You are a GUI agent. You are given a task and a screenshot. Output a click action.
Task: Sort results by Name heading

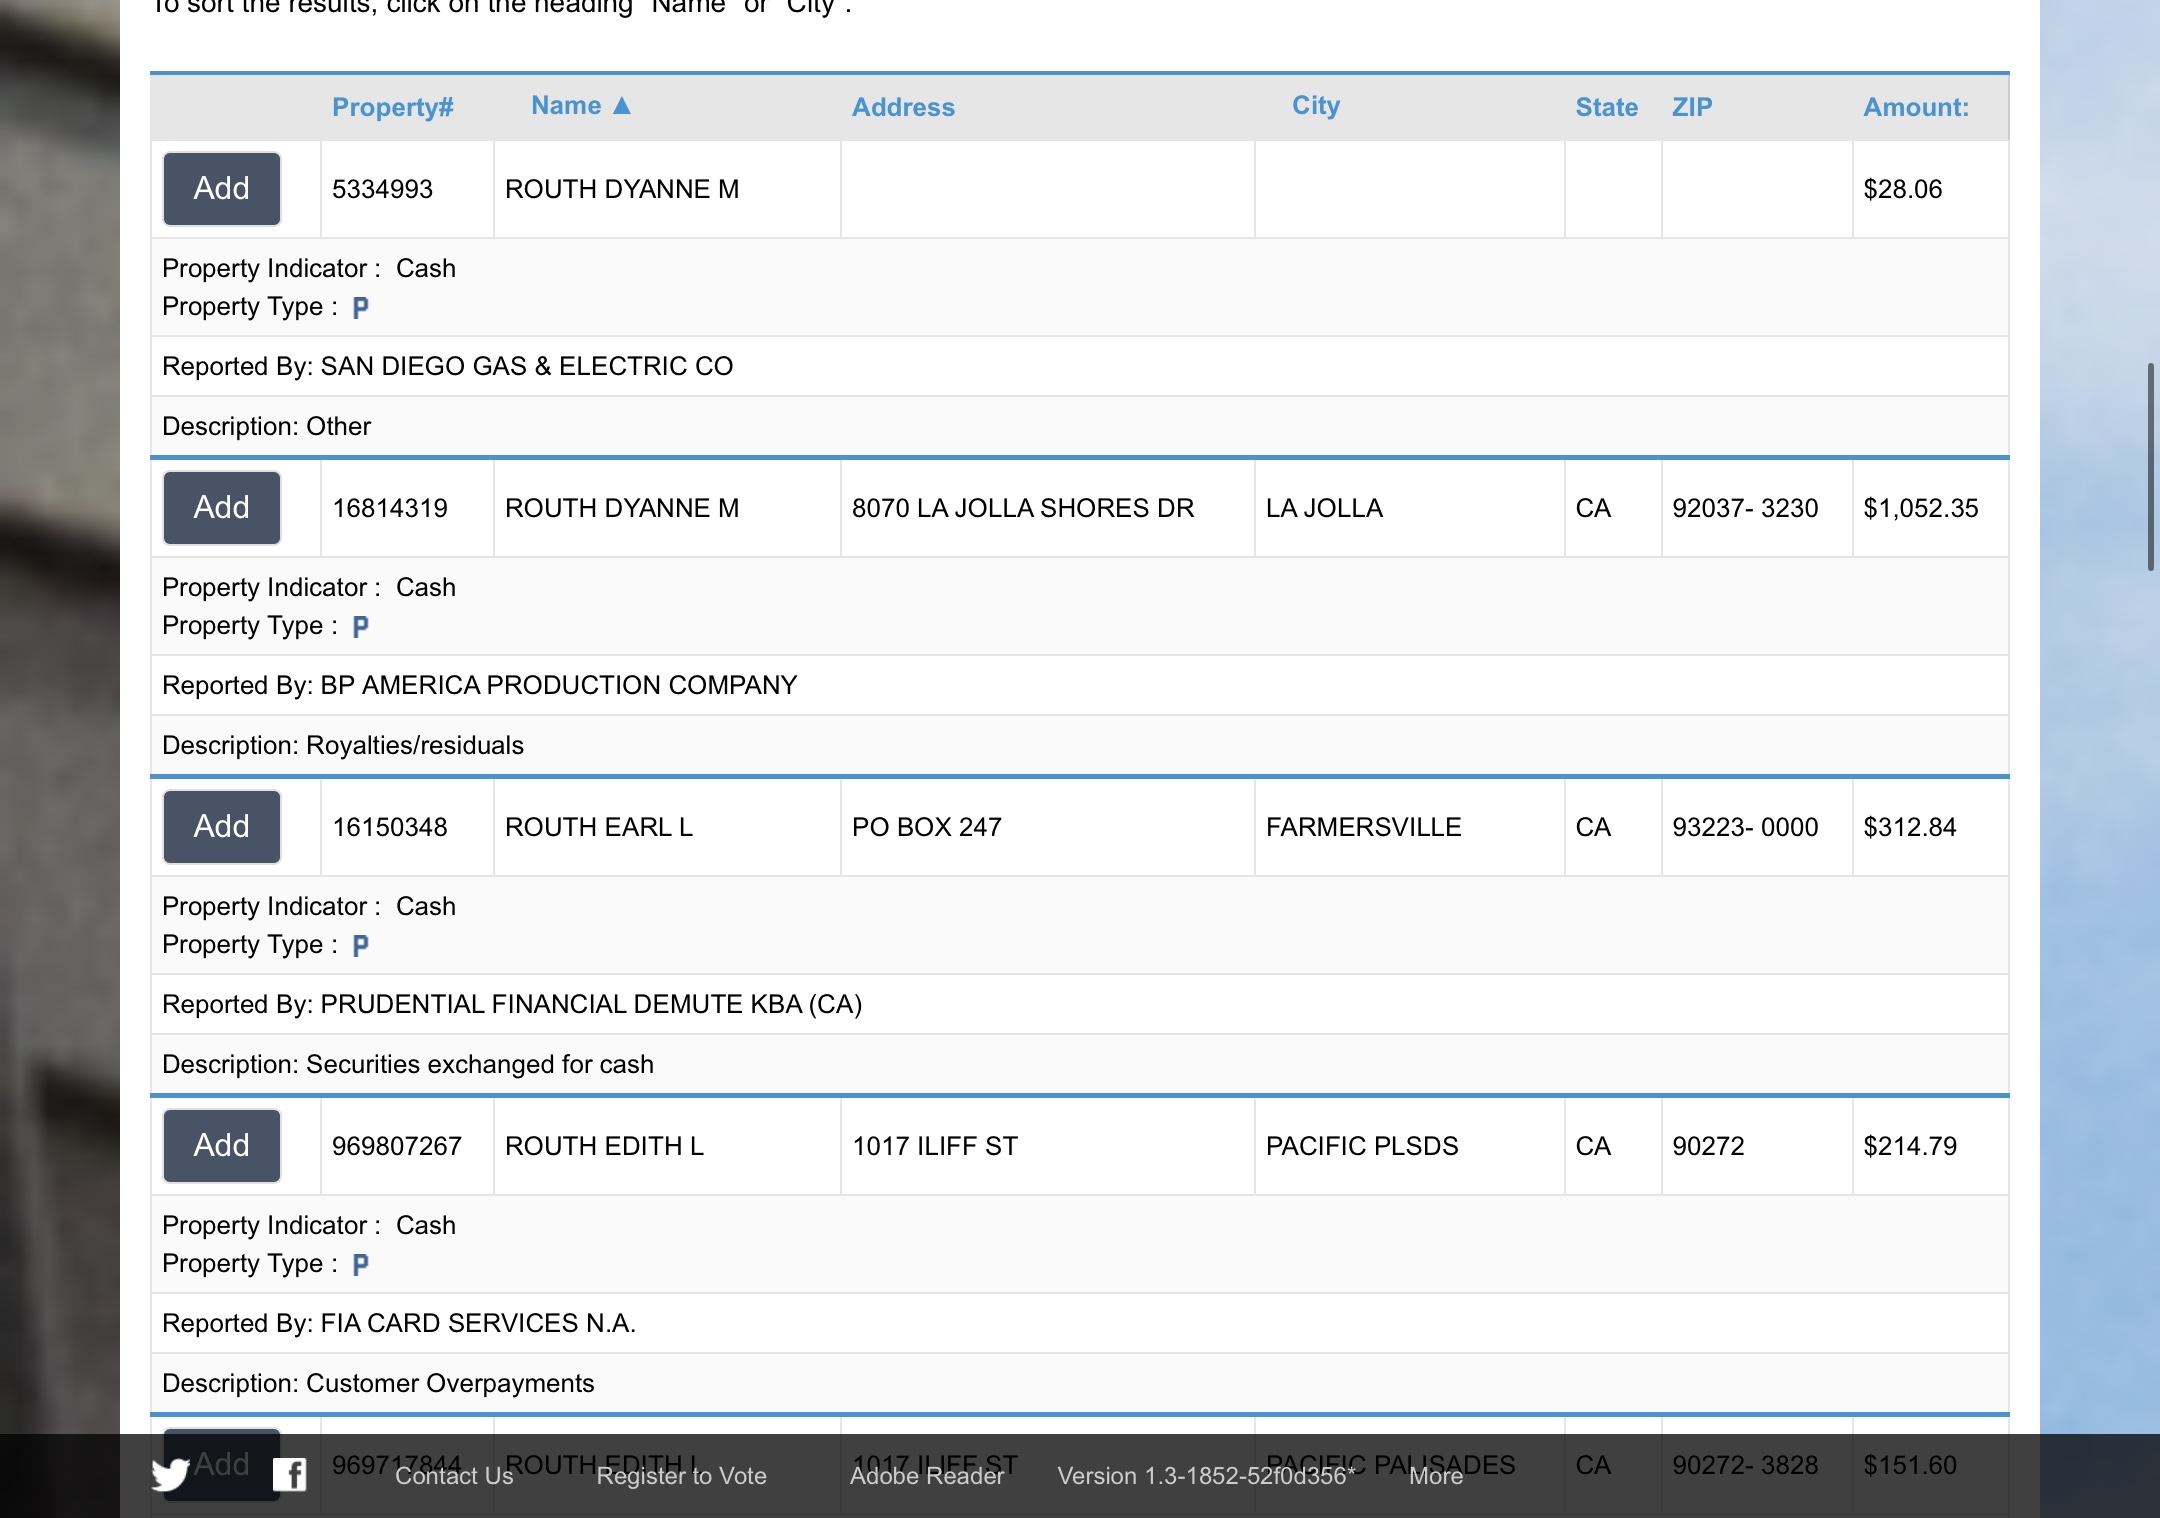tap(566, 105)
